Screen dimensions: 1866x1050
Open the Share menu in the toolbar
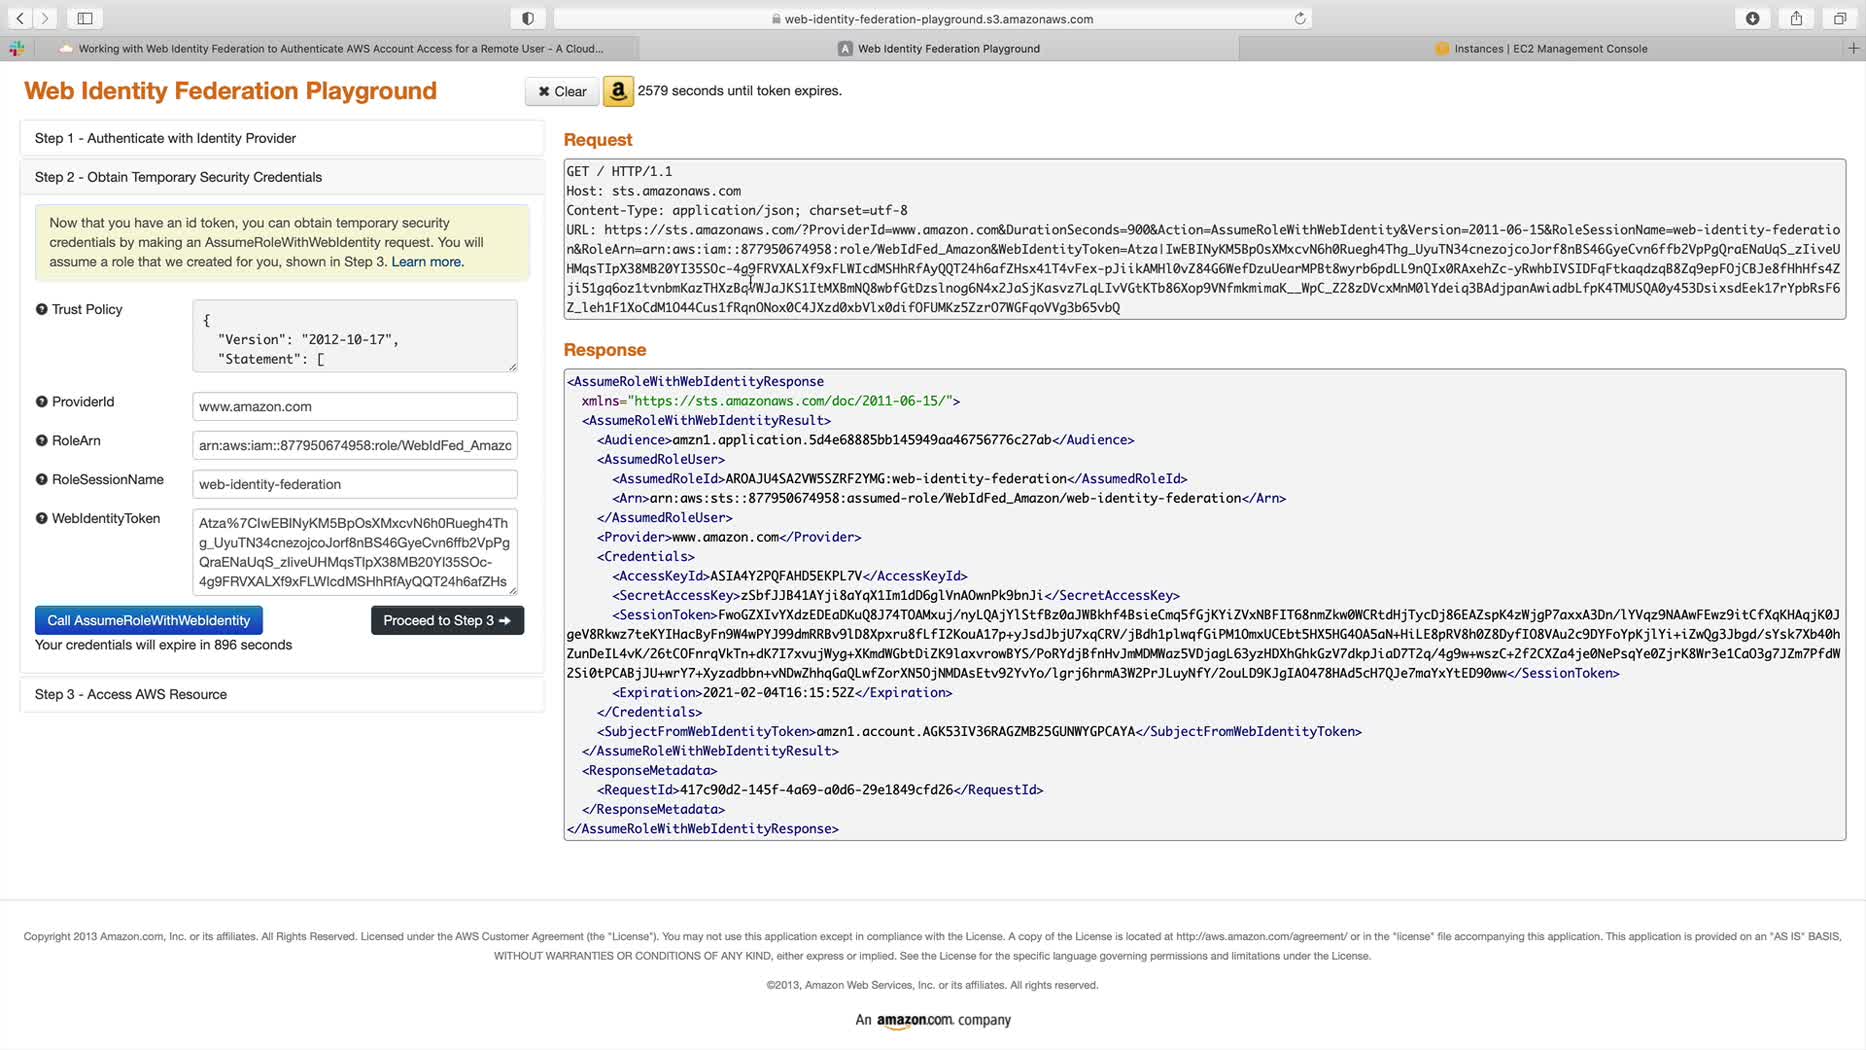tap(1797, 18)
